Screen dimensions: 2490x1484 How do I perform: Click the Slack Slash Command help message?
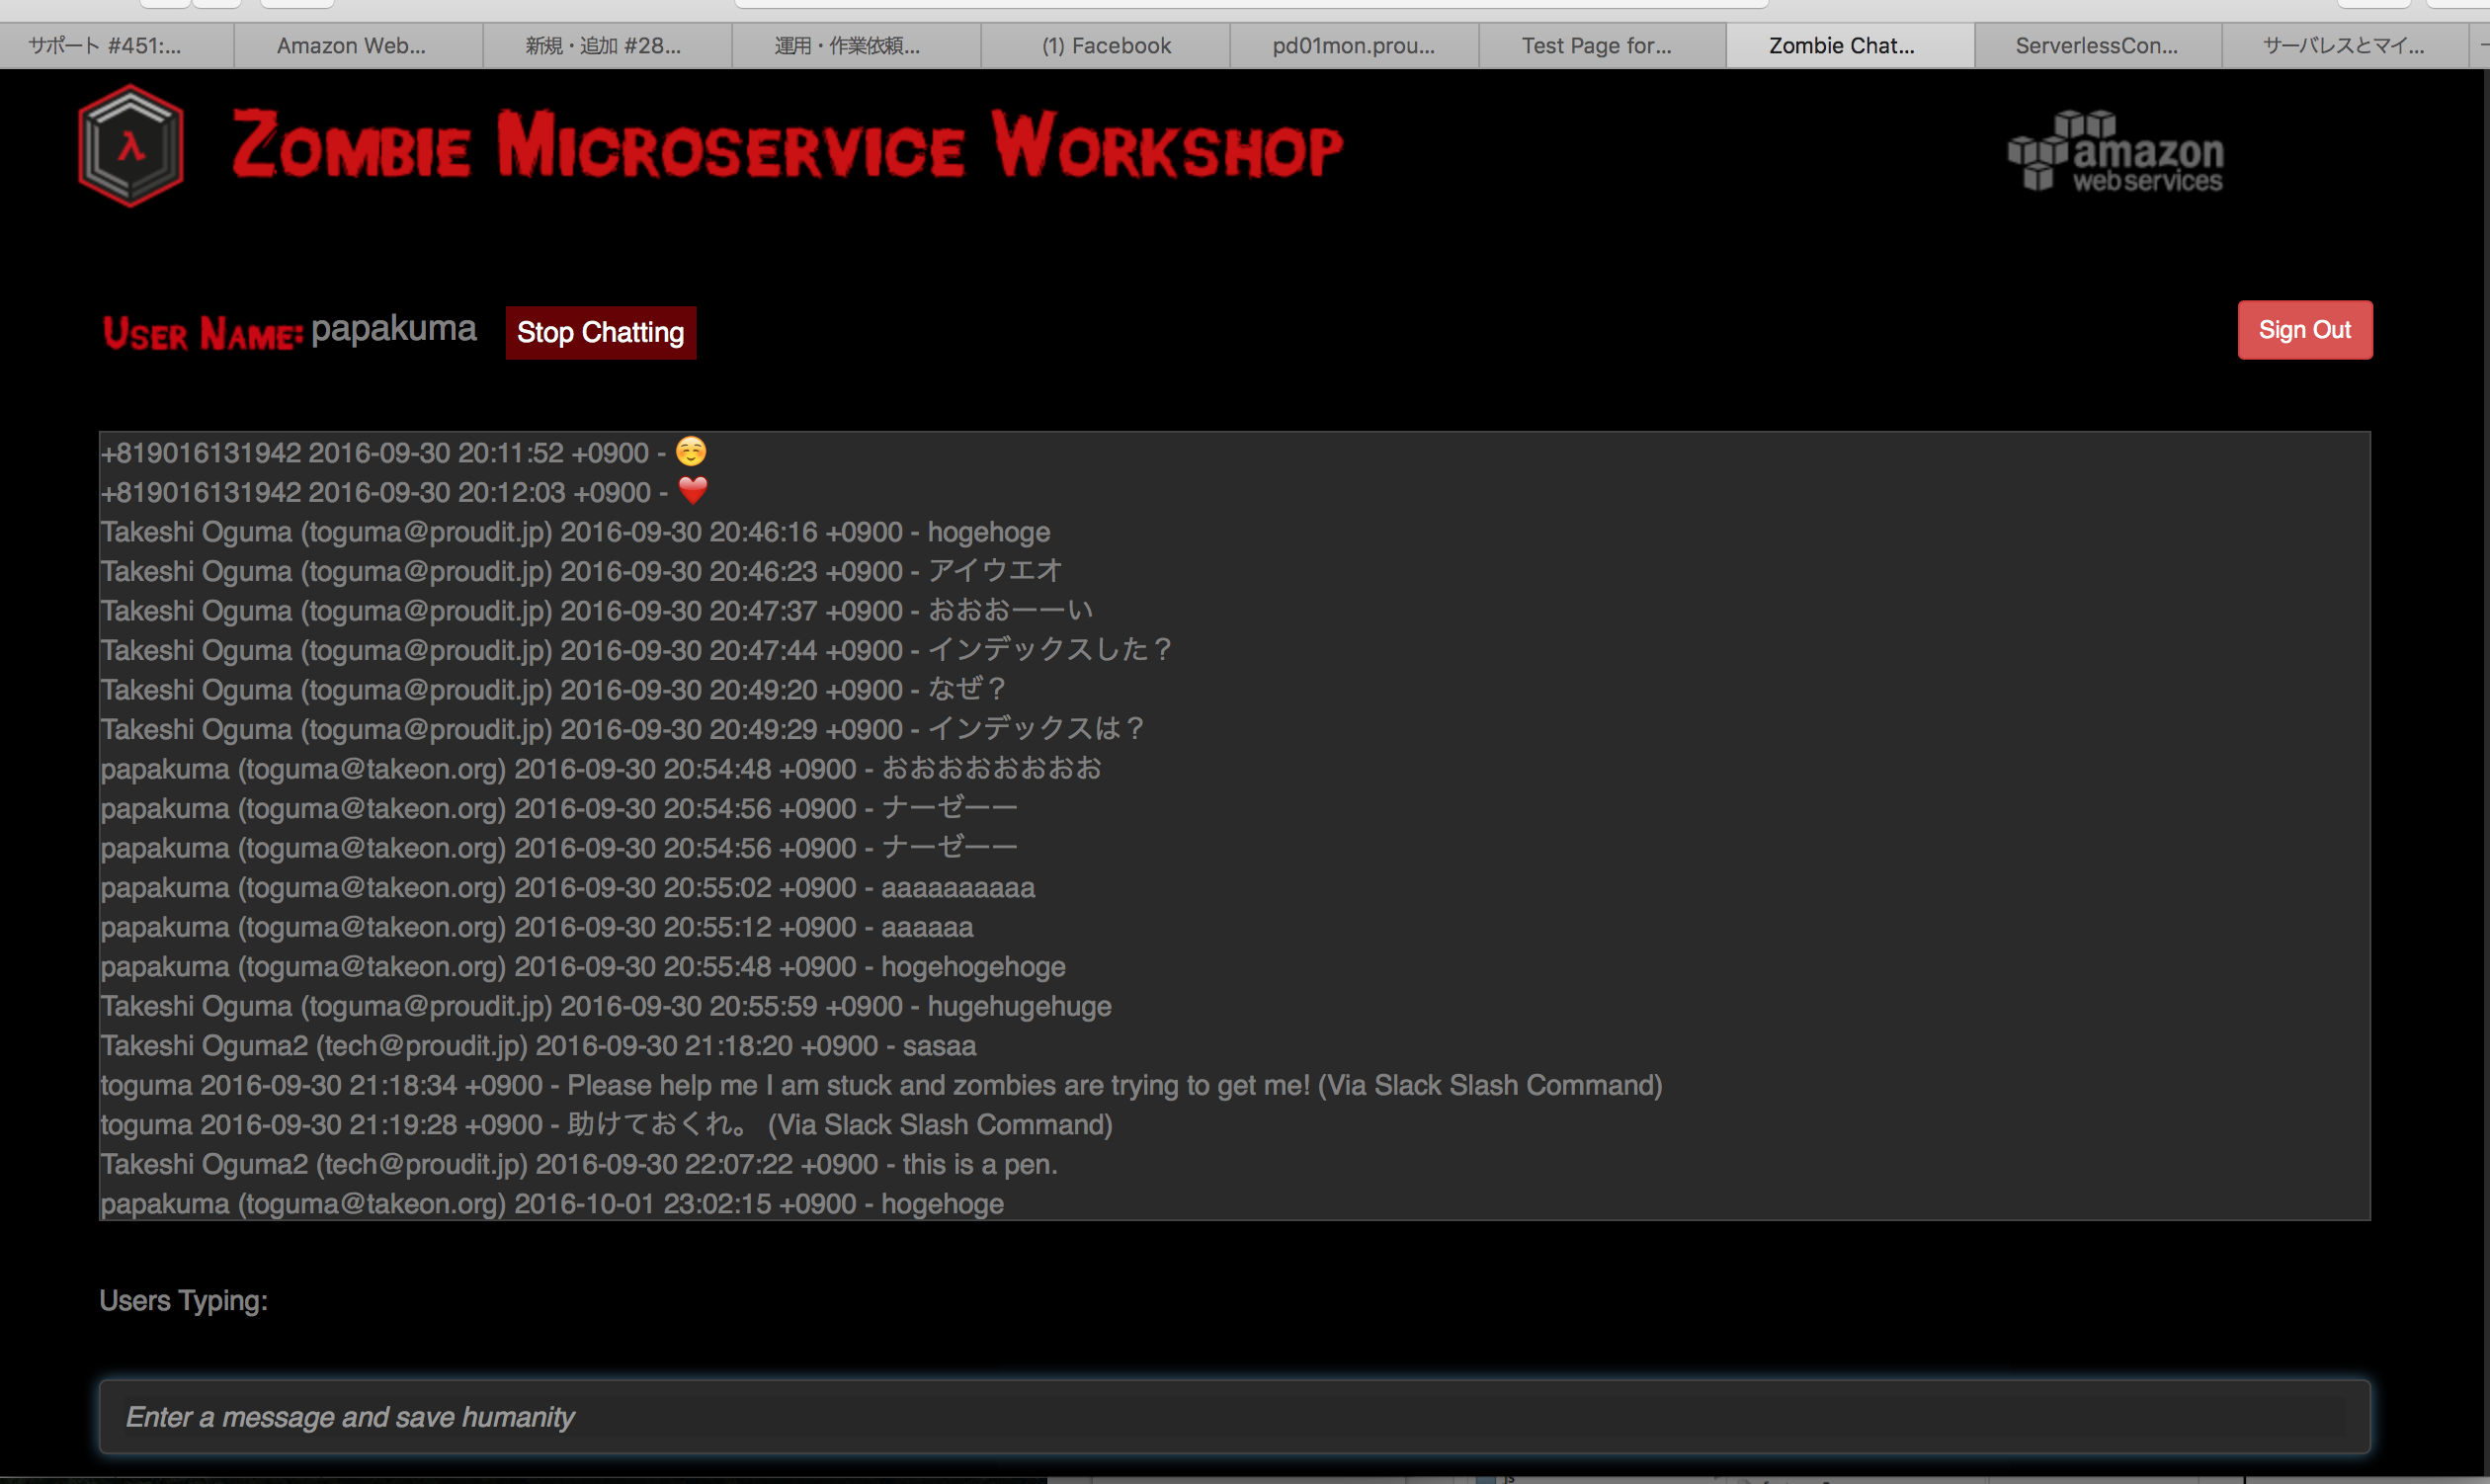point(880,1085)
